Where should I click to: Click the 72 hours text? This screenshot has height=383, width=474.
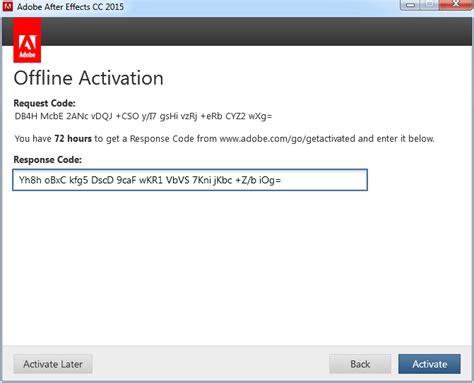(73, 139)
